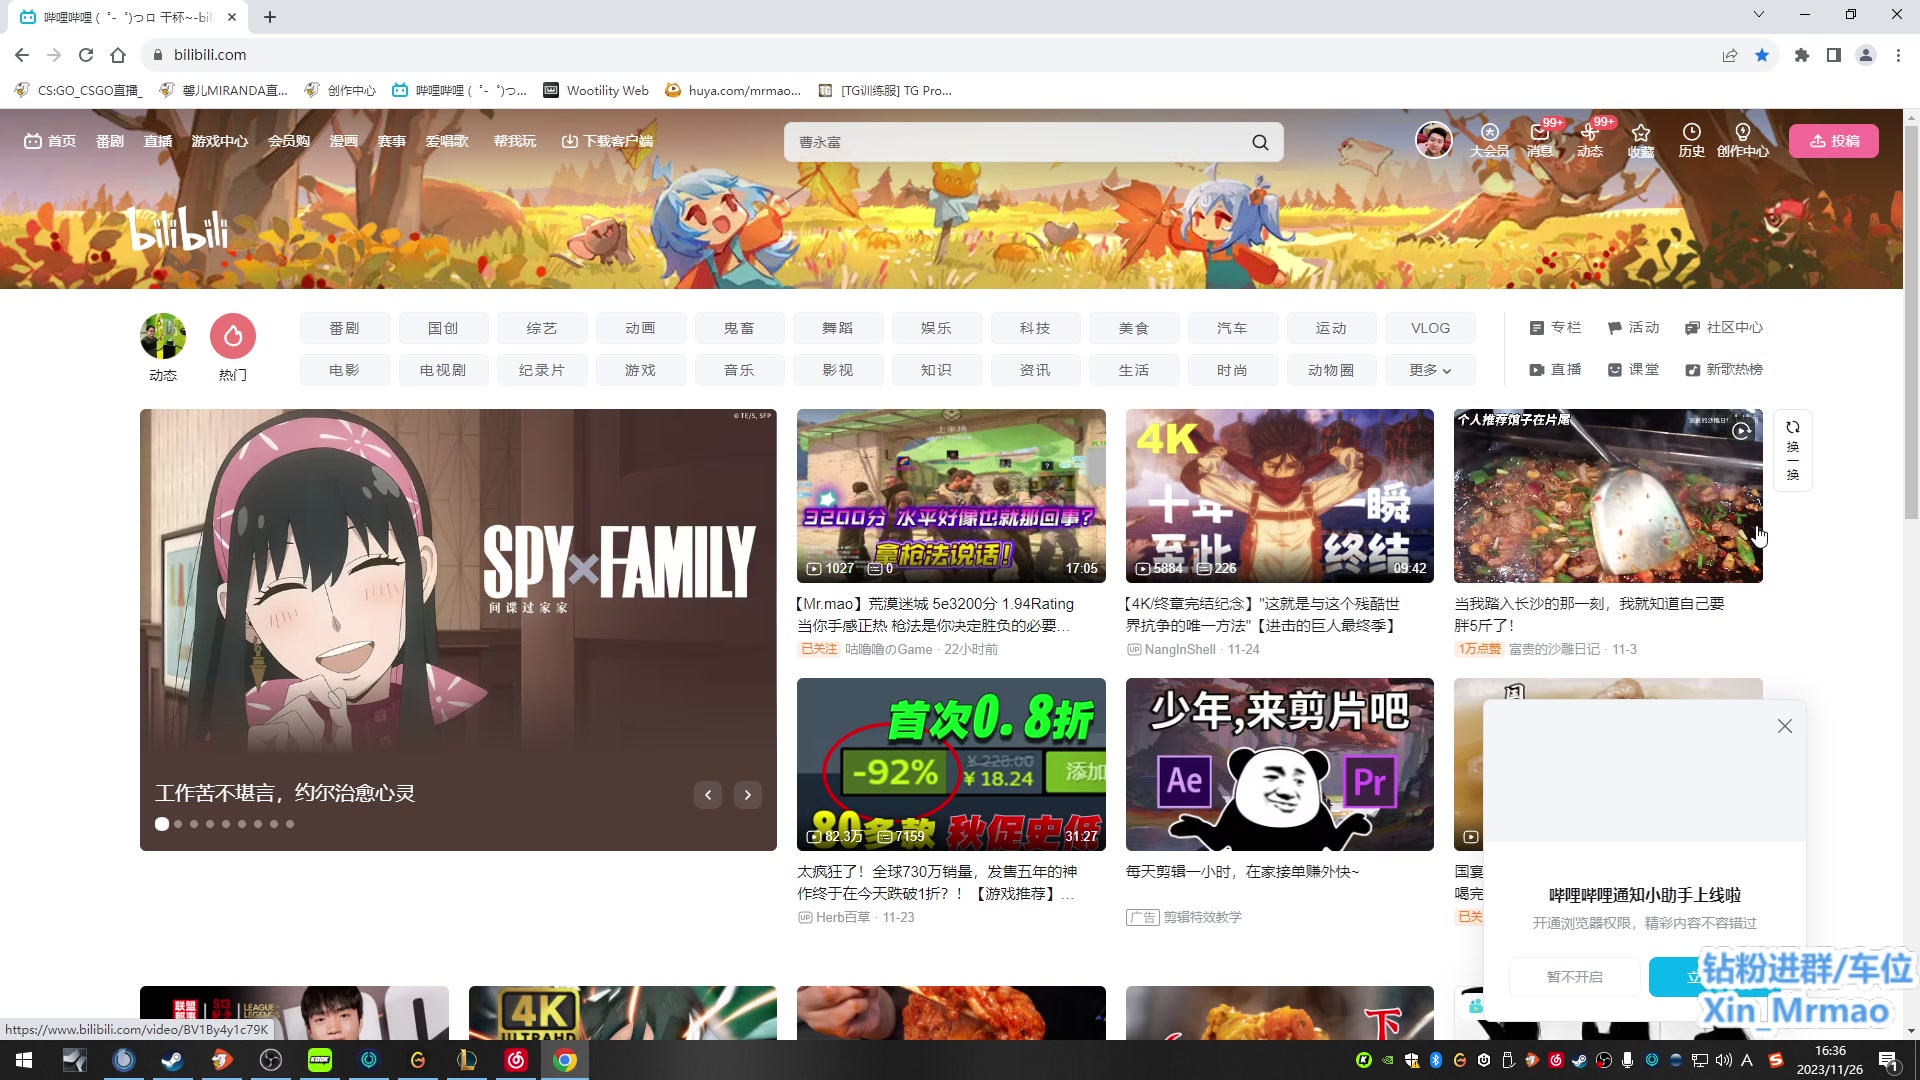Open the 直播 header nav item
This screenshot has height=1080, width=1920.
pyautogui.click(x=158, y=141)
